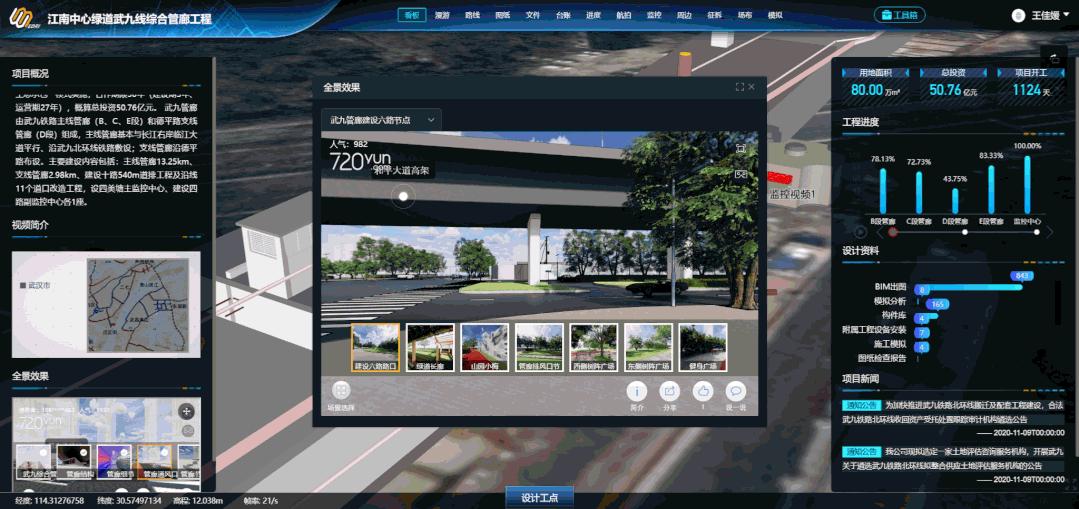Click the grey VR icon in small panorama
Viewport: 1079px width, 509px height.
coord(187,431)
